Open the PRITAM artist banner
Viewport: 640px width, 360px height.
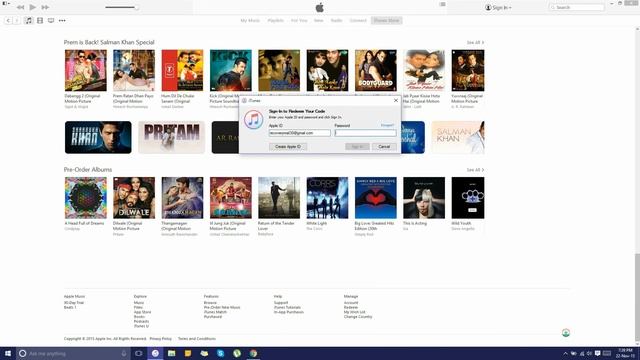[x=171, y=137]
